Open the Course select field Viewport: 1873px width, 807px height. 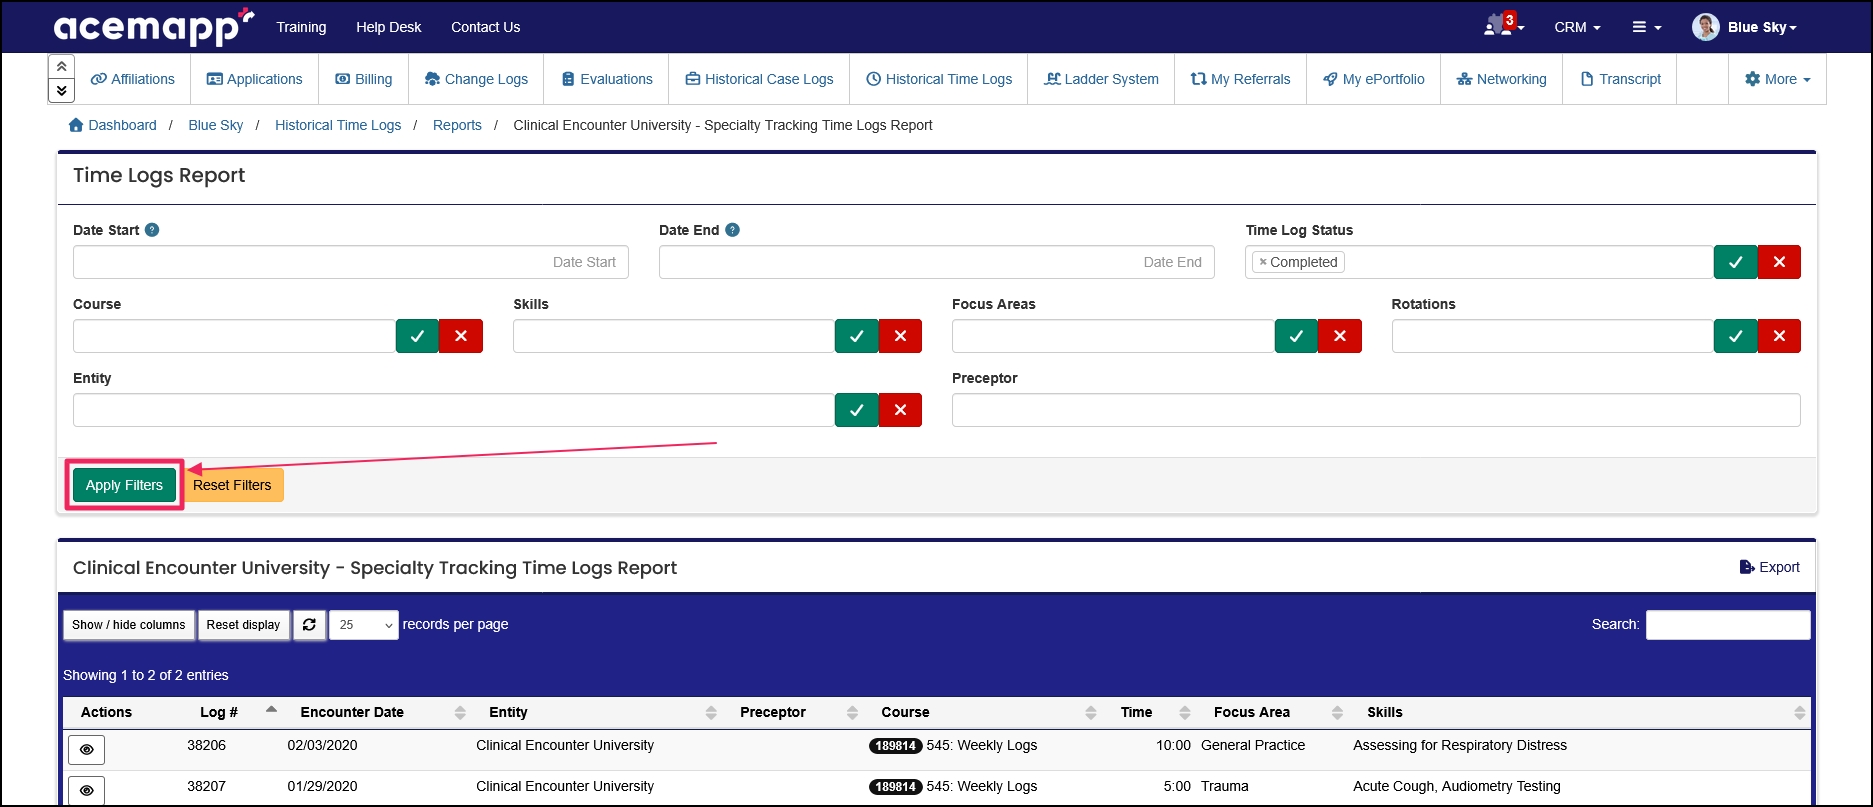pos(235,336)
